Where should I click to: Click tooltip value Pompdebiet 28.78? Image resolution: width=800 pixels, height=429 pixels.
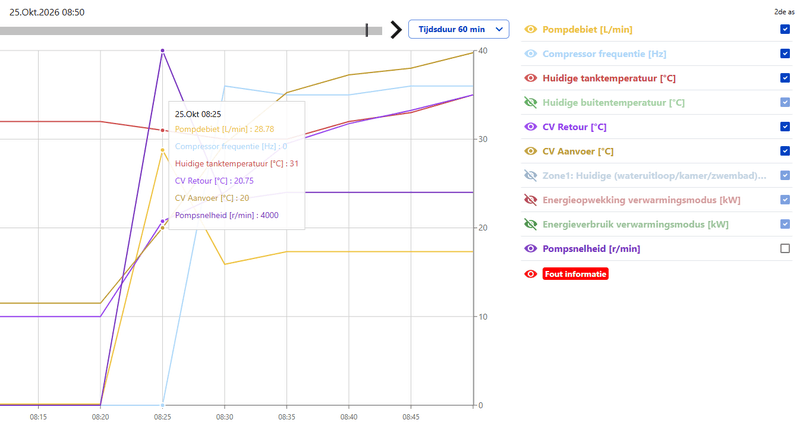pos(224,129)
